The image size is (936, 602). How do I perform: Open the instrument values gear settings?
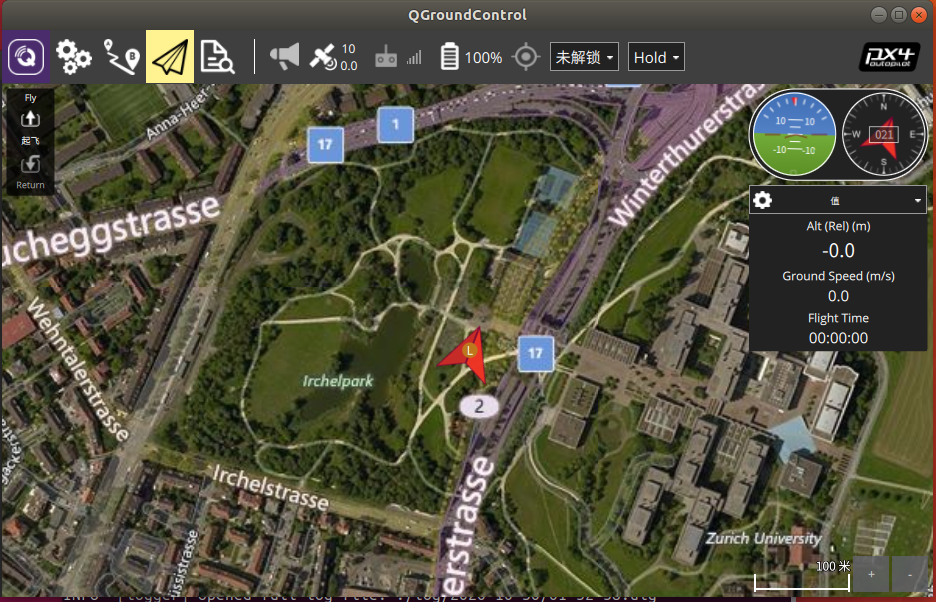coord(762,199)
